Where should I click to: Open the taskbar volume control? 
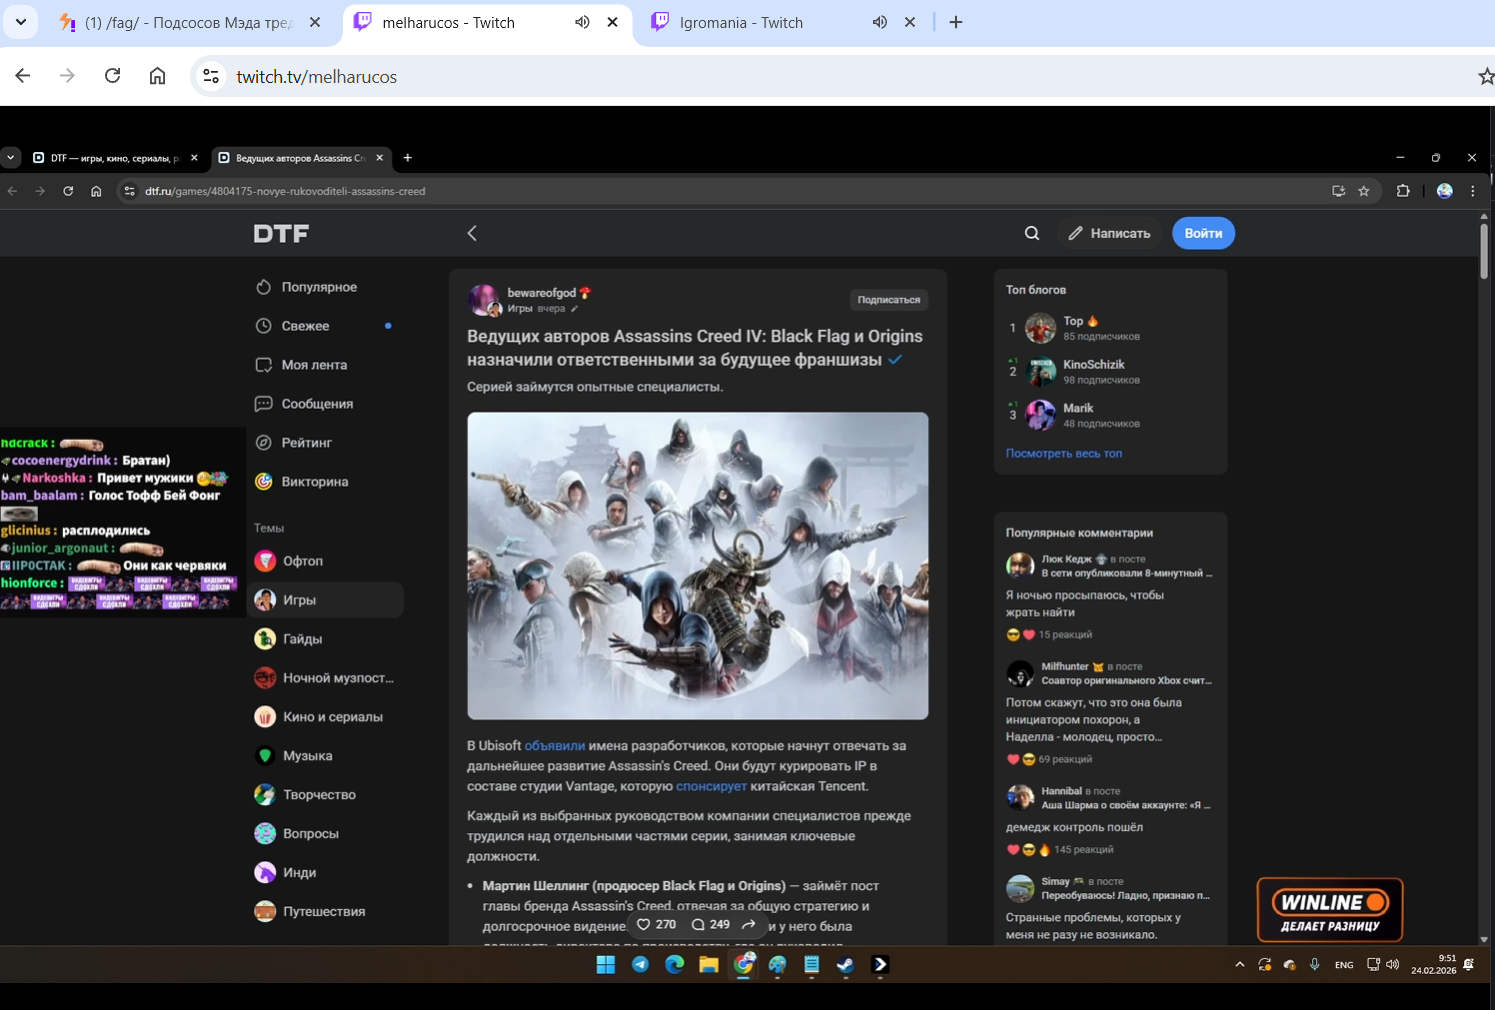(1393, 965)
